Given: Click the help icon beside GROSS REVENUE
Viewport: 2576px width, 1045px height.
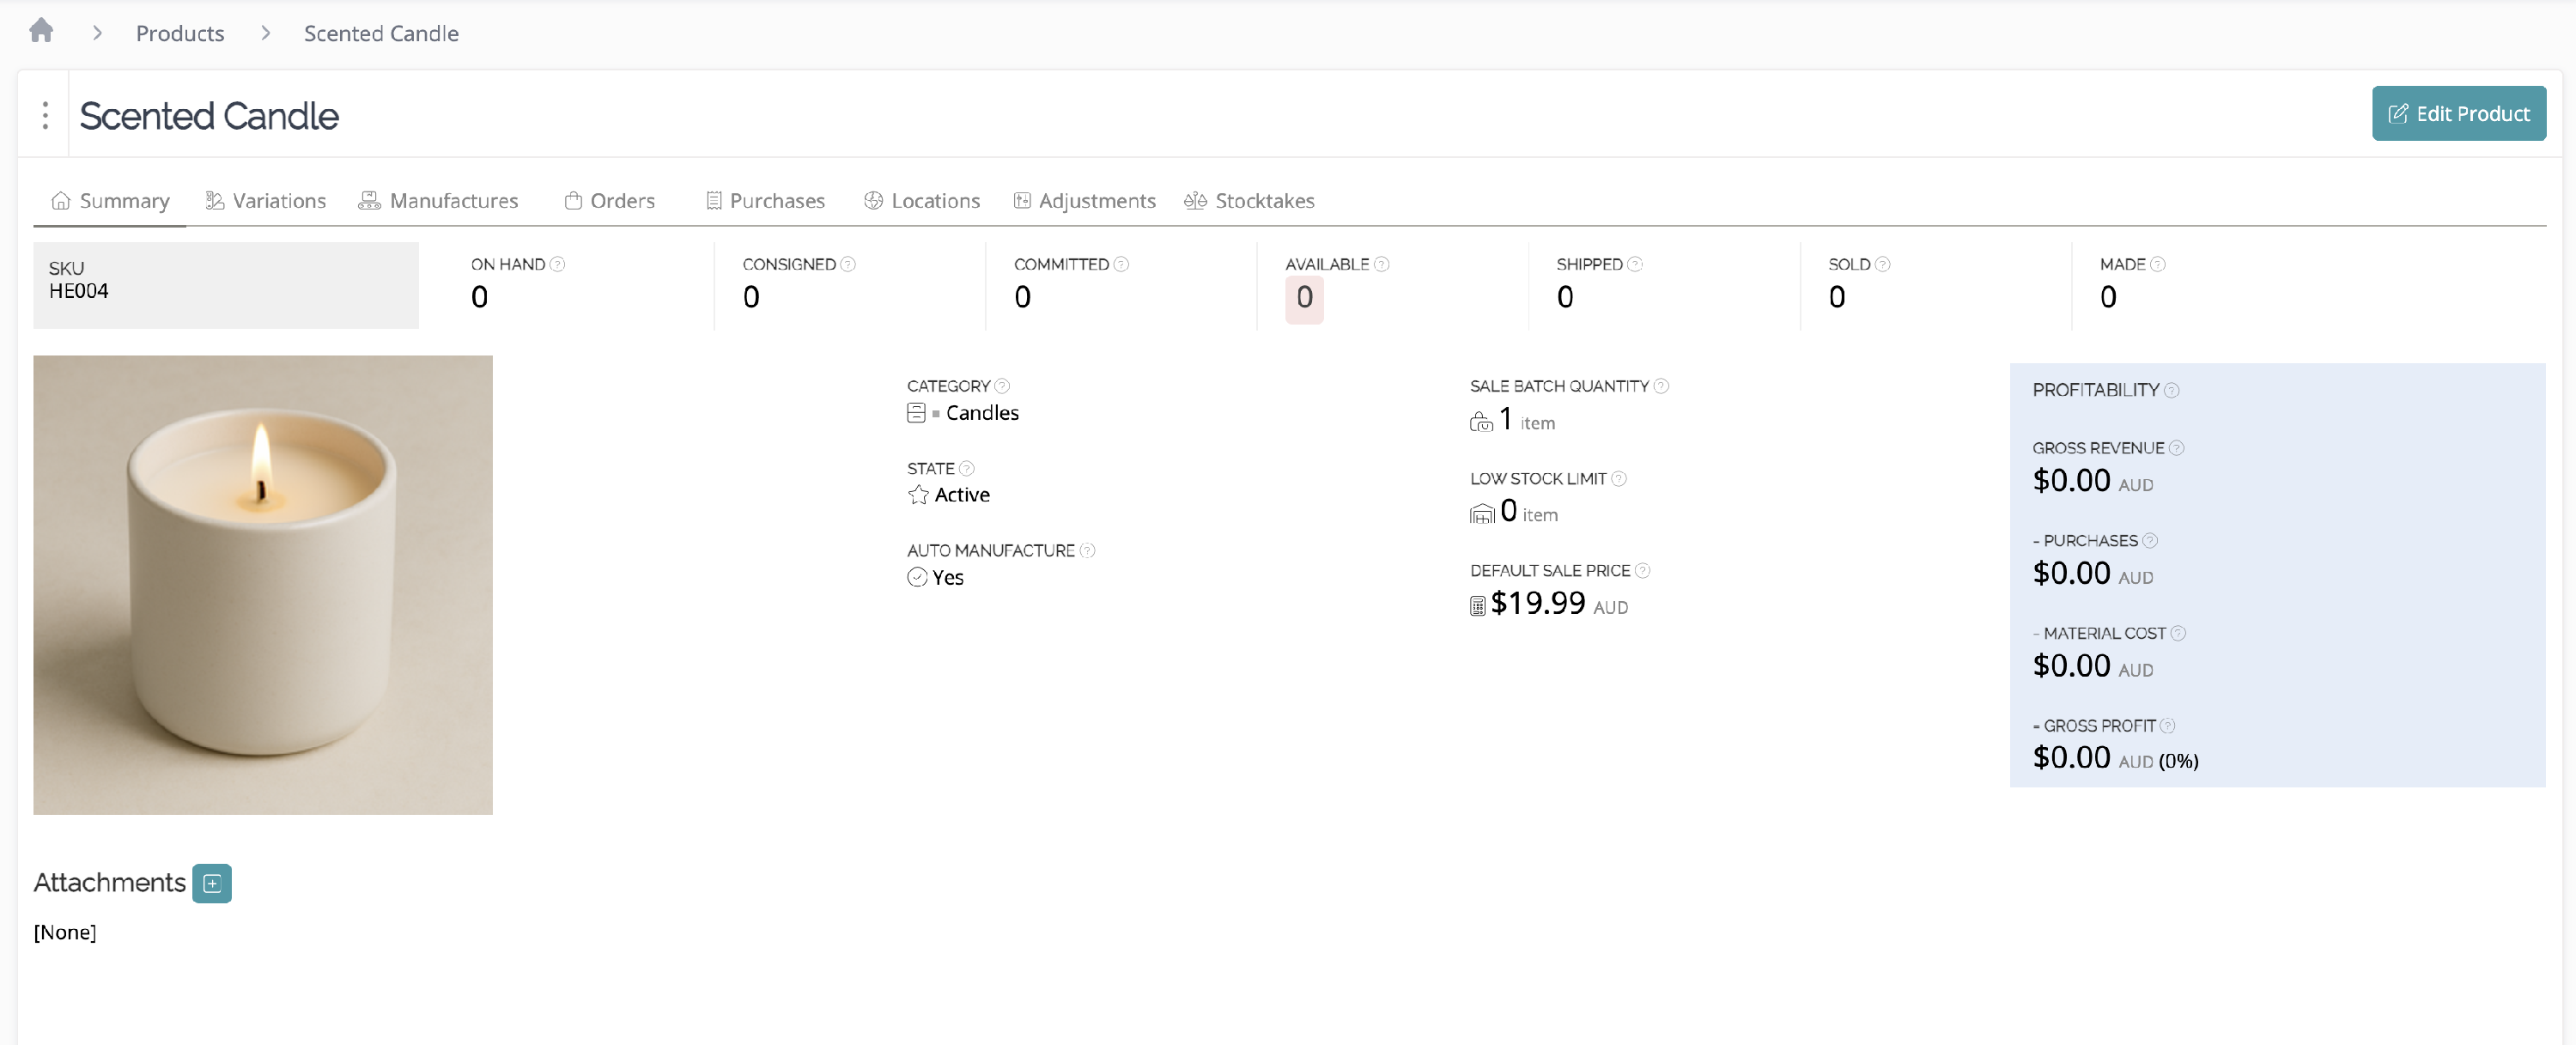Looking at the screenshot, I should coord(2176,448).
